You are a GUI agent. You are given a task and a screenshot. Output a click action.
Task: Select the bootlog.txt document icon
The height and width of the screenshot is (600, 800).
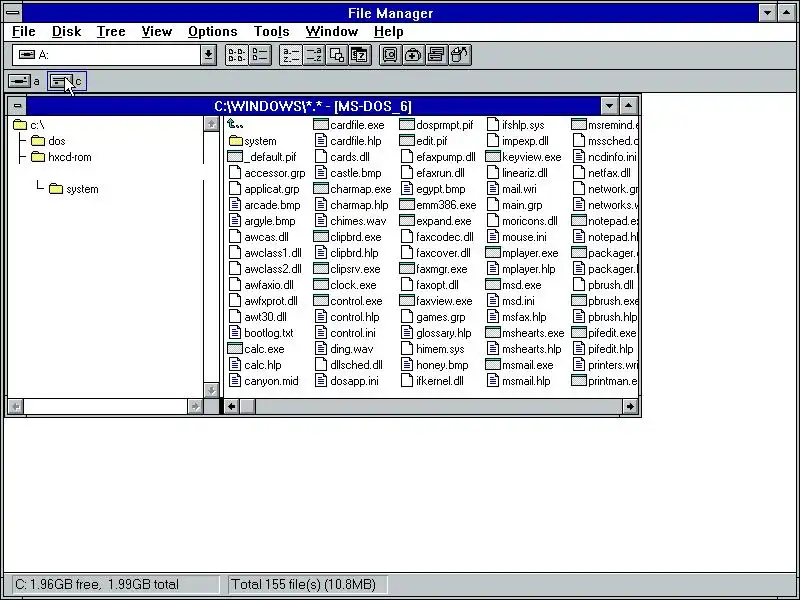point(235,333)
